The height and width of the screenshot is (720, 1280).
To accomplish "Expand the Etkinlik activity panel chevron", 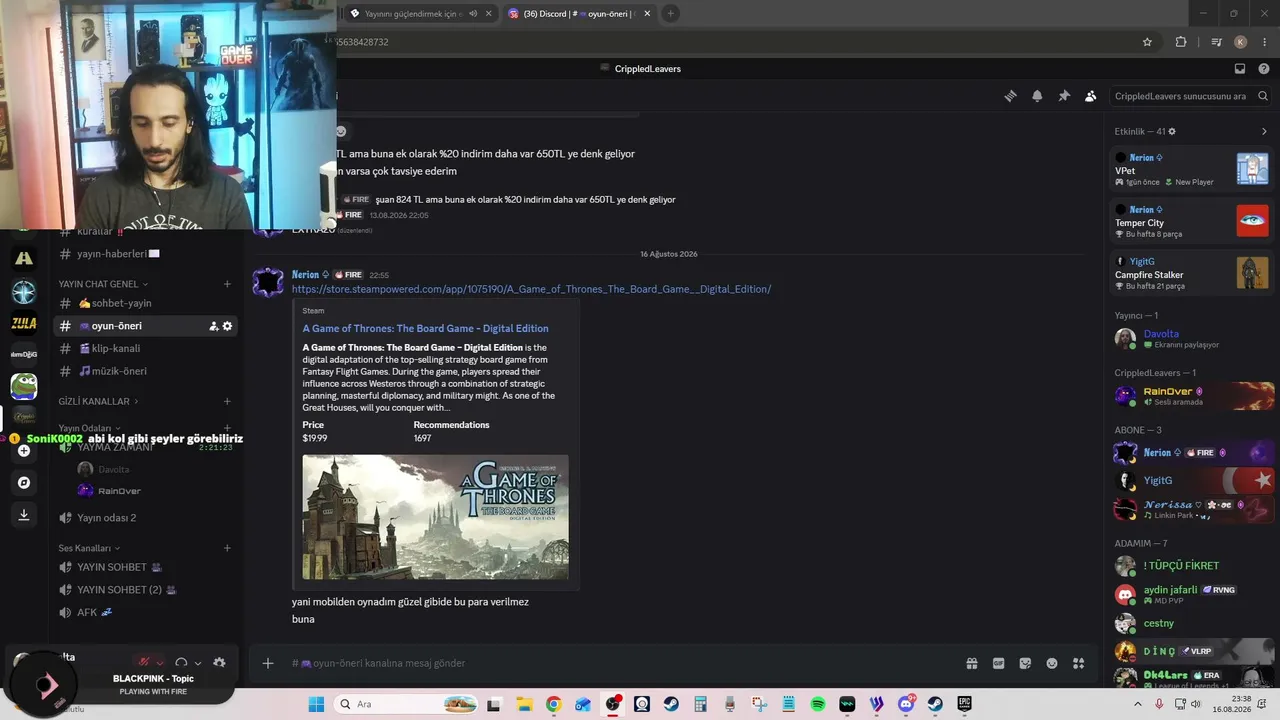I will (1264, 131).
